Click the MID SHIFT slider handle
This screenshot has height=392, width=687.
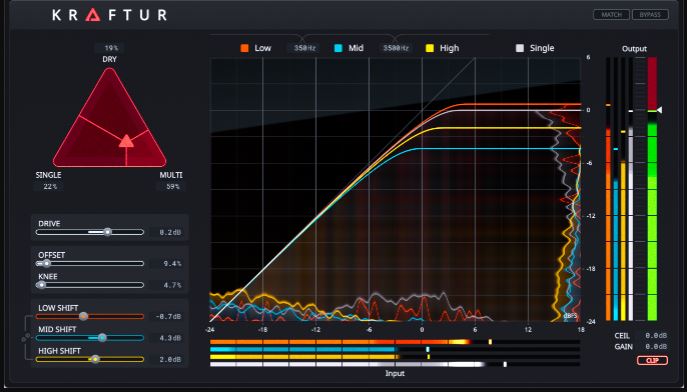(102, 338)
